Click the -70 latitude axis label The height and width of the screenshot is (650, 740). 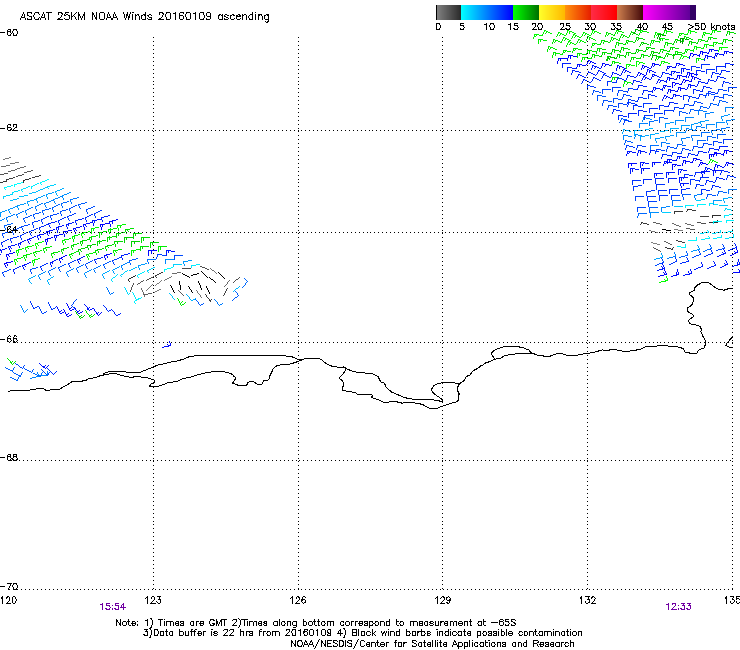(9, 586)
